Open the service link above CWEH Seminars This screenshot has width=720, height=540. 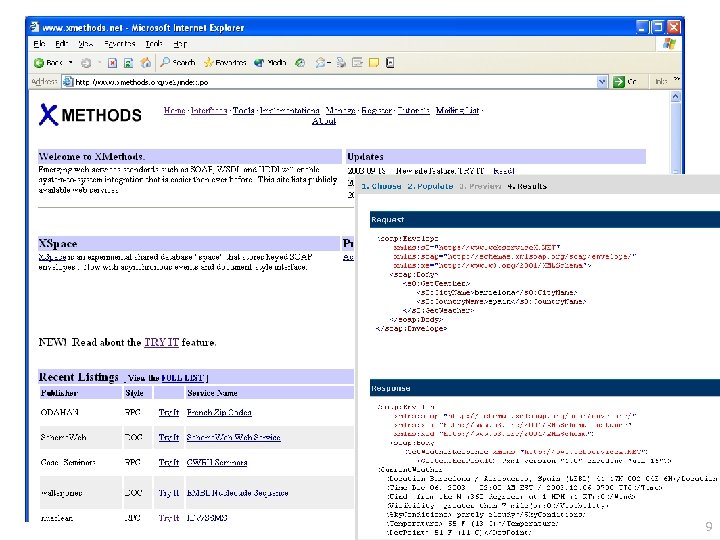coord(233,437)
